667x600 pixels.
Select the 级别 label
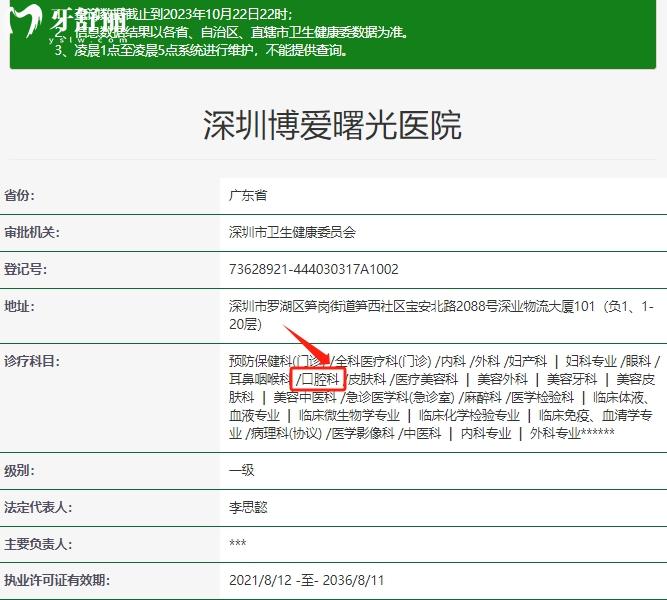coord(20,471)
